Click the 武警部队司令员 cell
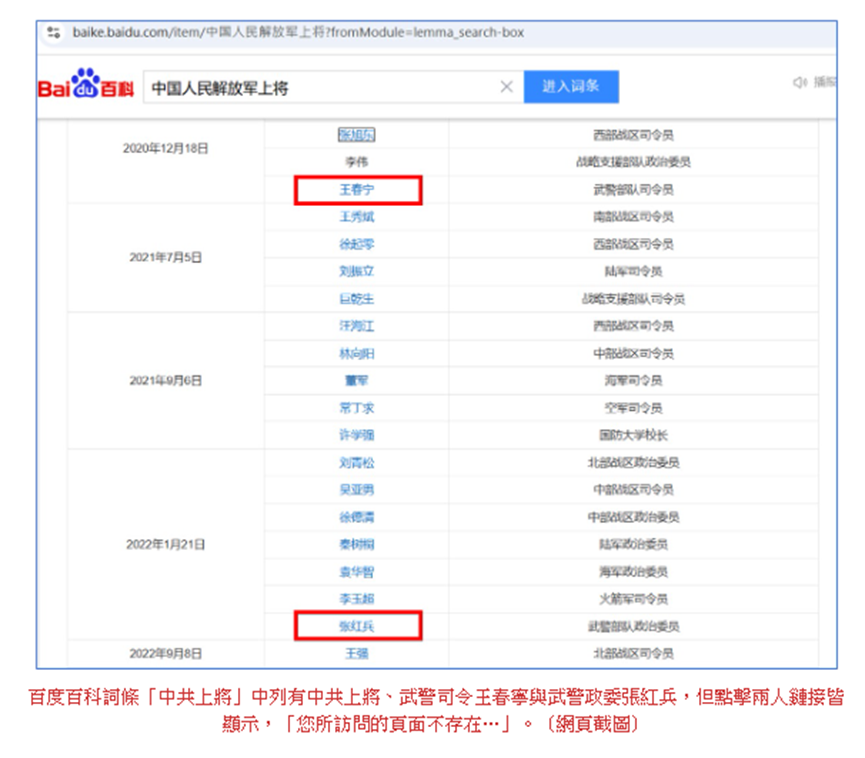This screenshot has width=865, height=758. [x=633, y=190]
